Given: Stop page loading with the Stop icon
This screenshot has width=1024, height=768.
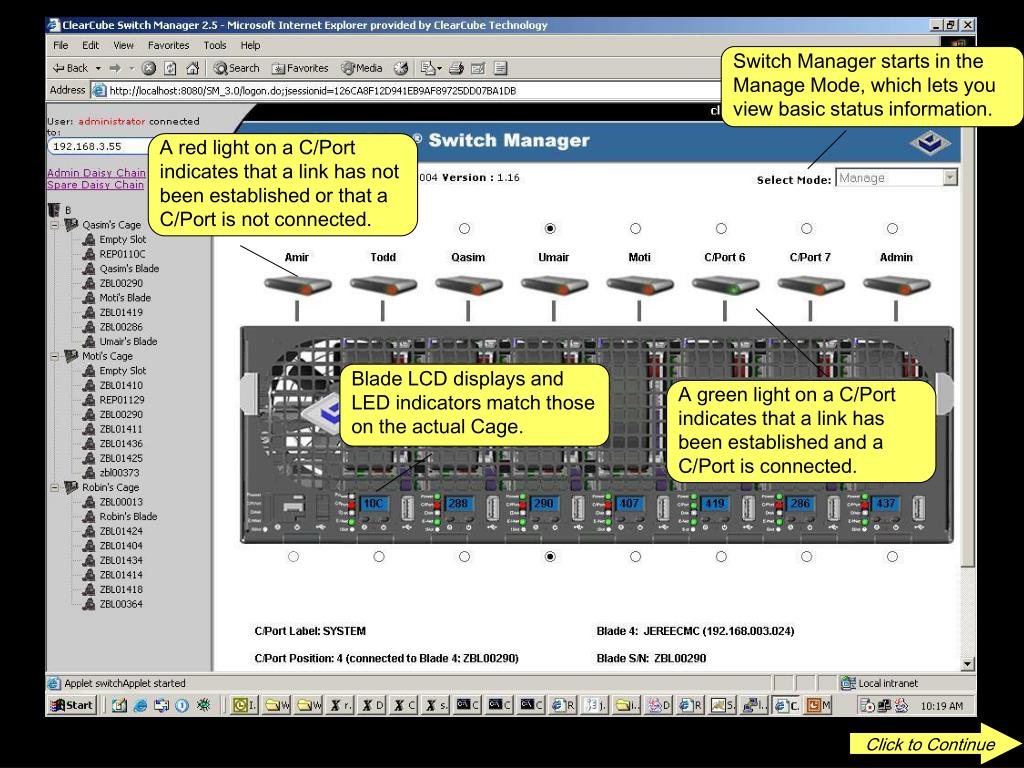Looking at the screenshot, I should pyautogui.click(x=149, y=68).
